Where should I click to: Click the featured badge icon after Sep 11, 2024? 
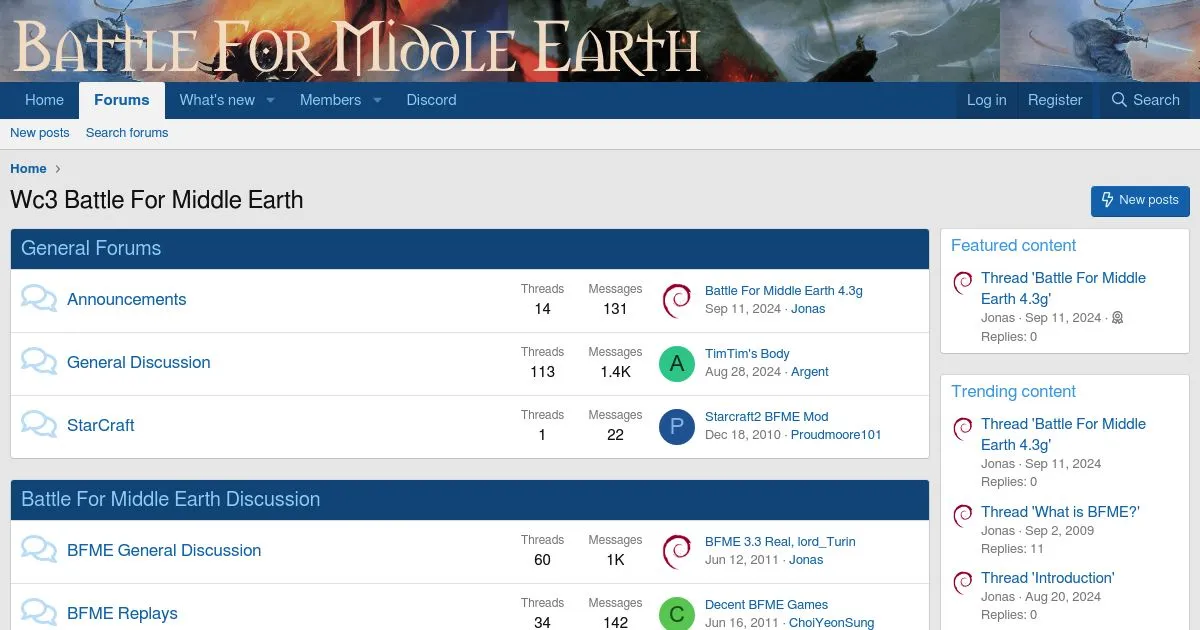1117,318
